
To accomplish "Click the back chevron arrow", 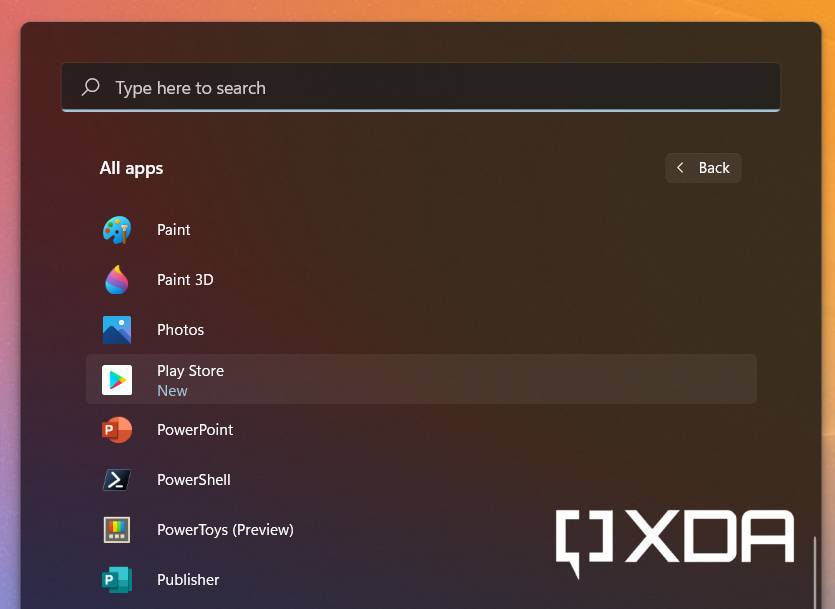I will coord(681,168).
